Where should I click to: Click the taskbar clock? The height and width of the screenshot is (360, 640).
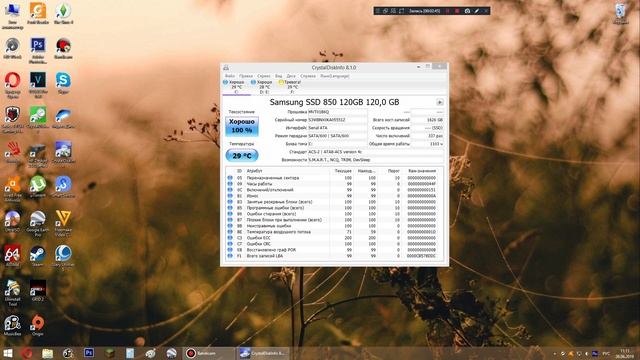[x=625, y=353]
